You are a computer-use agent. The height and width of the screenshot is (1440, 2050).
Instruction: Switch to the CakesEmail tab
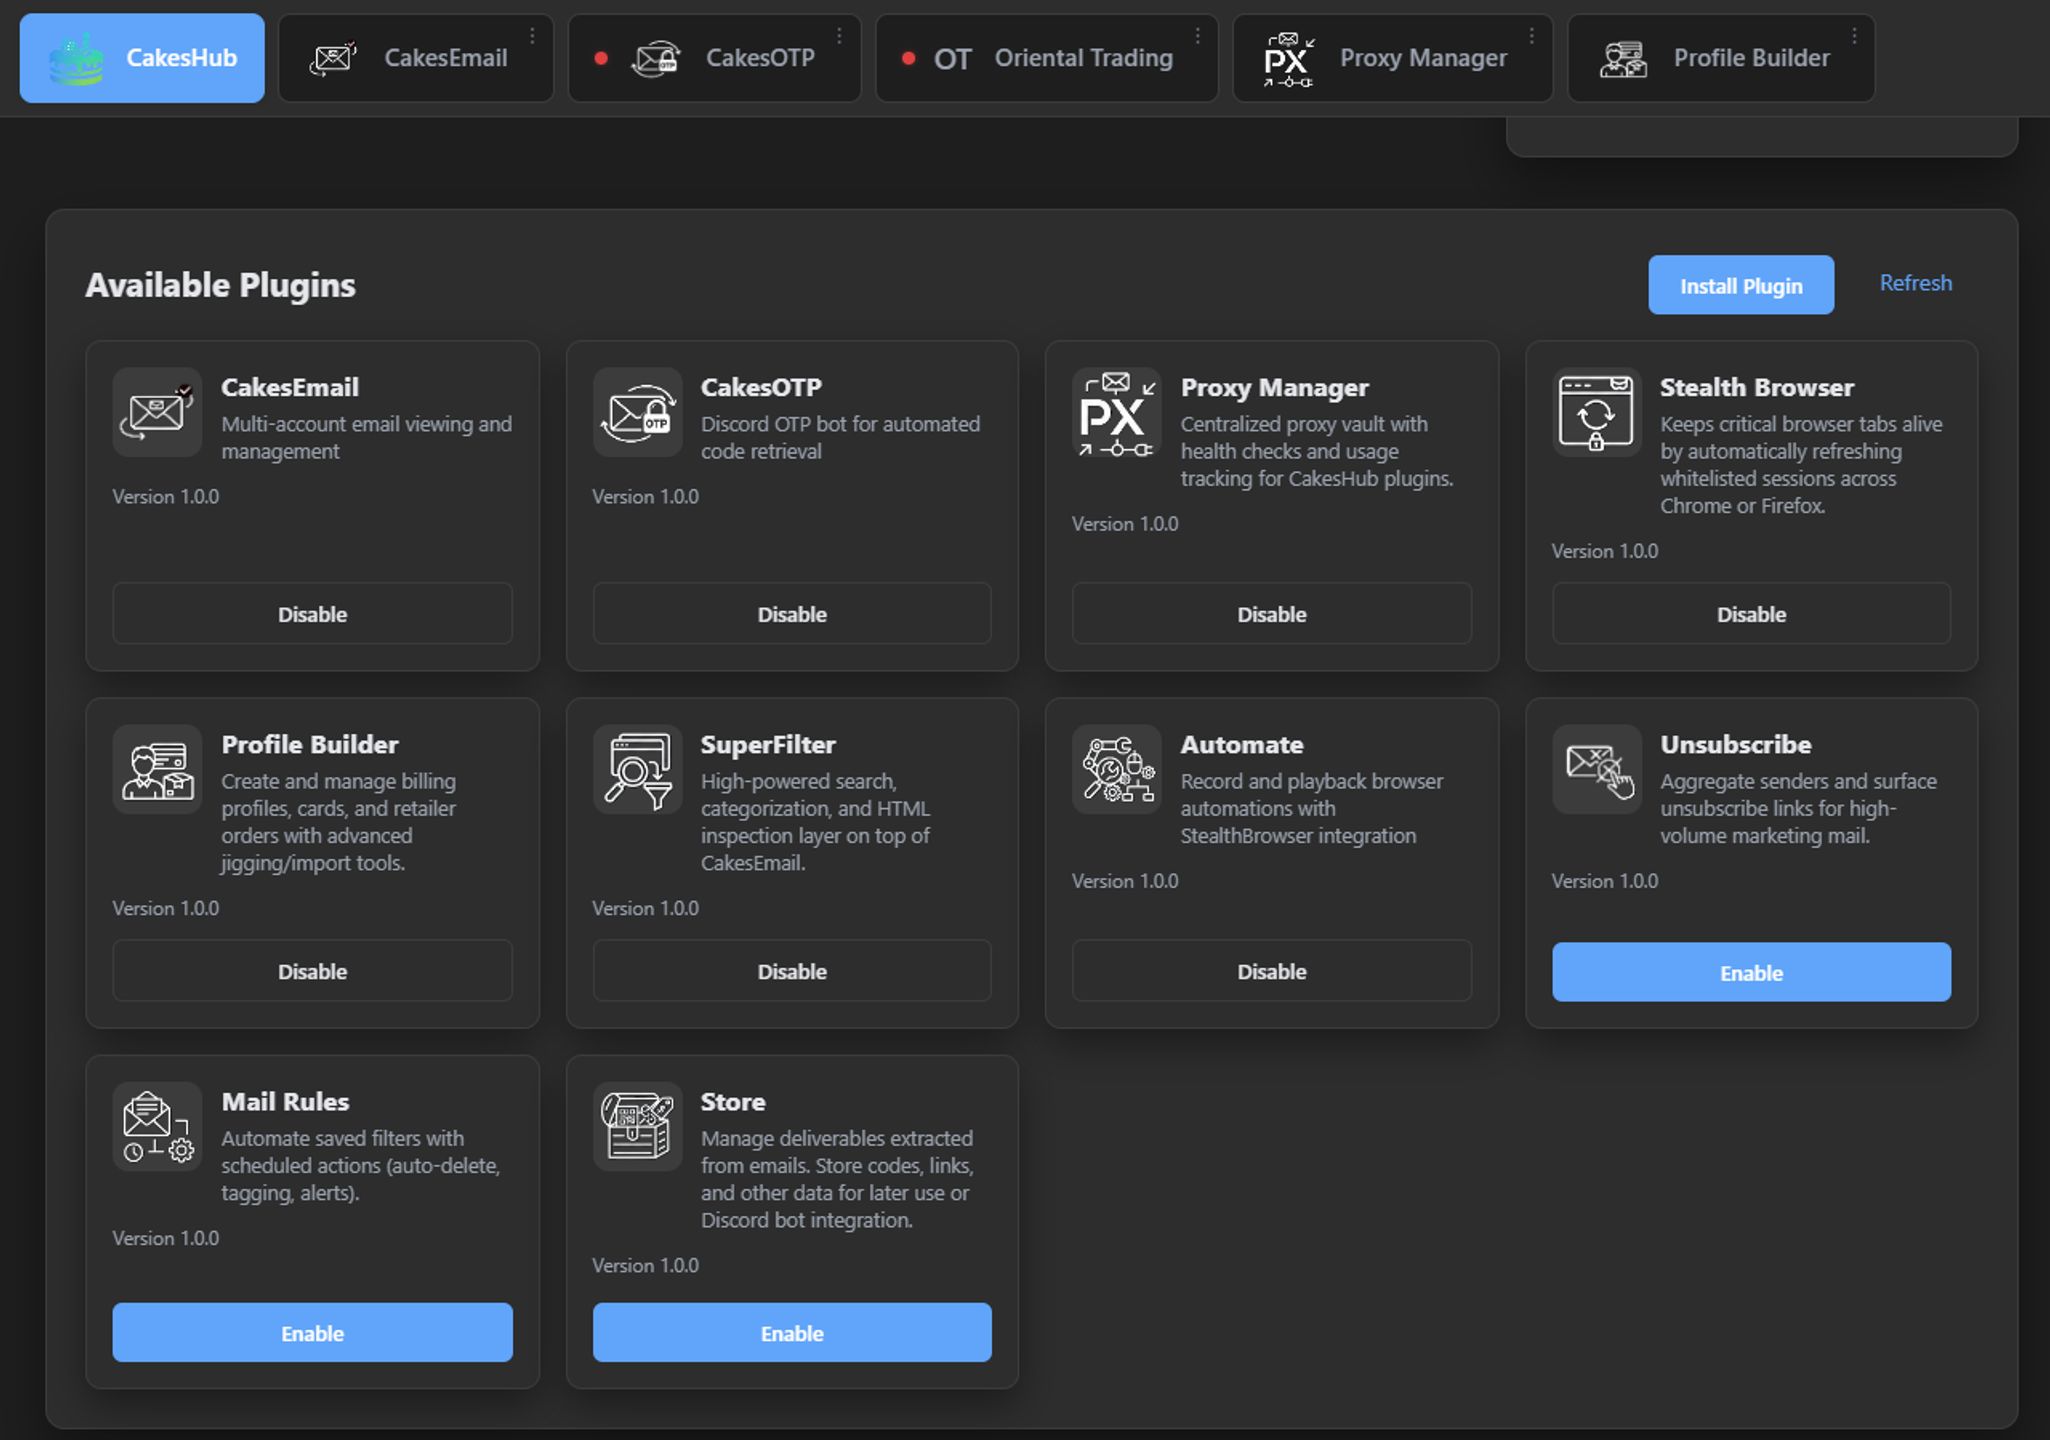[415, 58]
